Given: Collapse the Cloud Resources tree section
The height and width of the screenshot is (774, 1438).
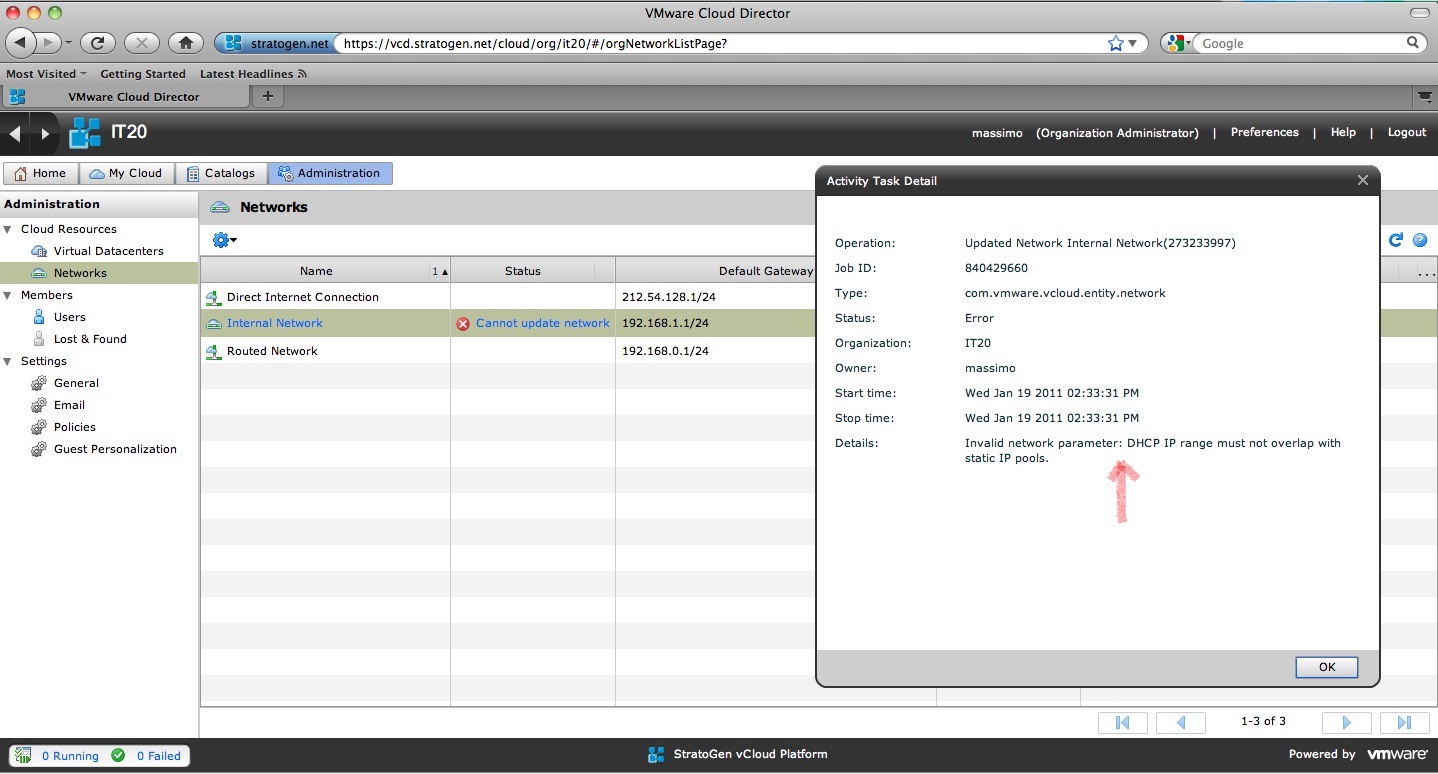Looking at the screenshot, I should (8, 230).
